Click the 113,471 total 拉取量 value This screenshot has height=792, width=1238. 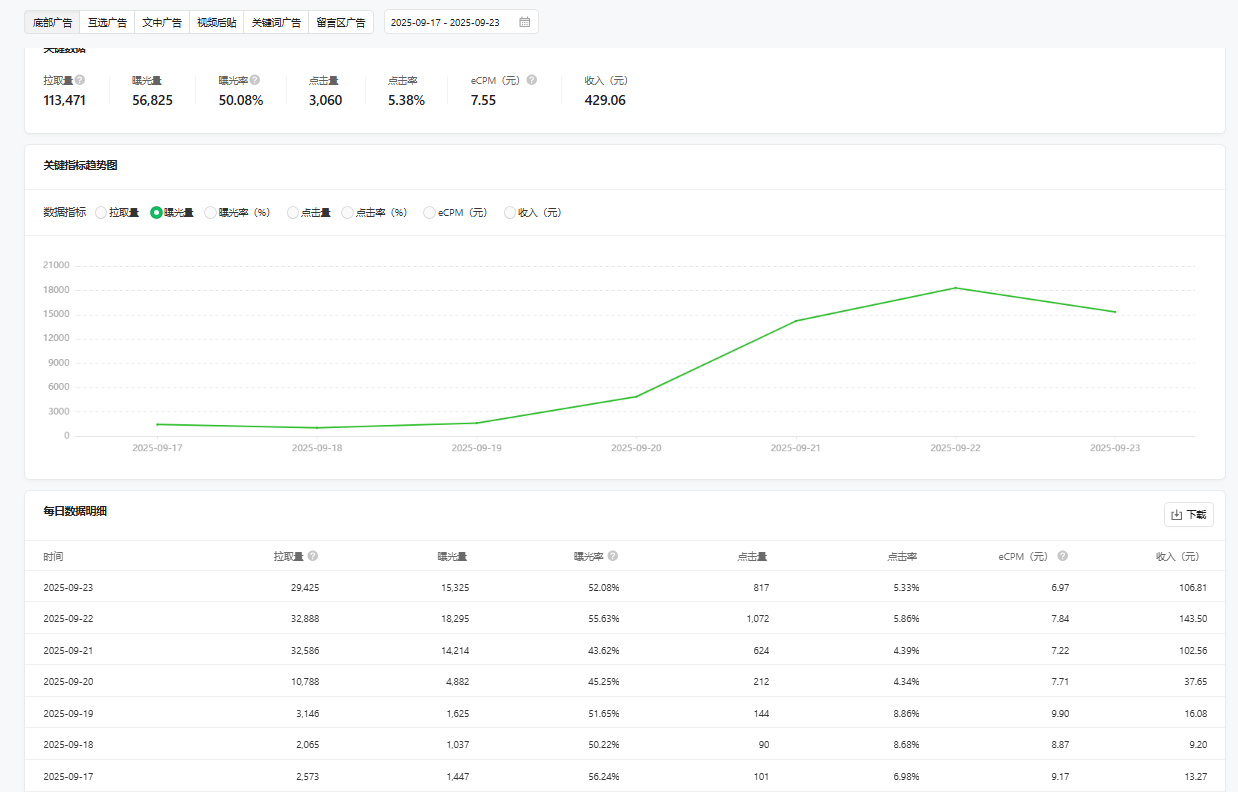click(x=65, y=100)
